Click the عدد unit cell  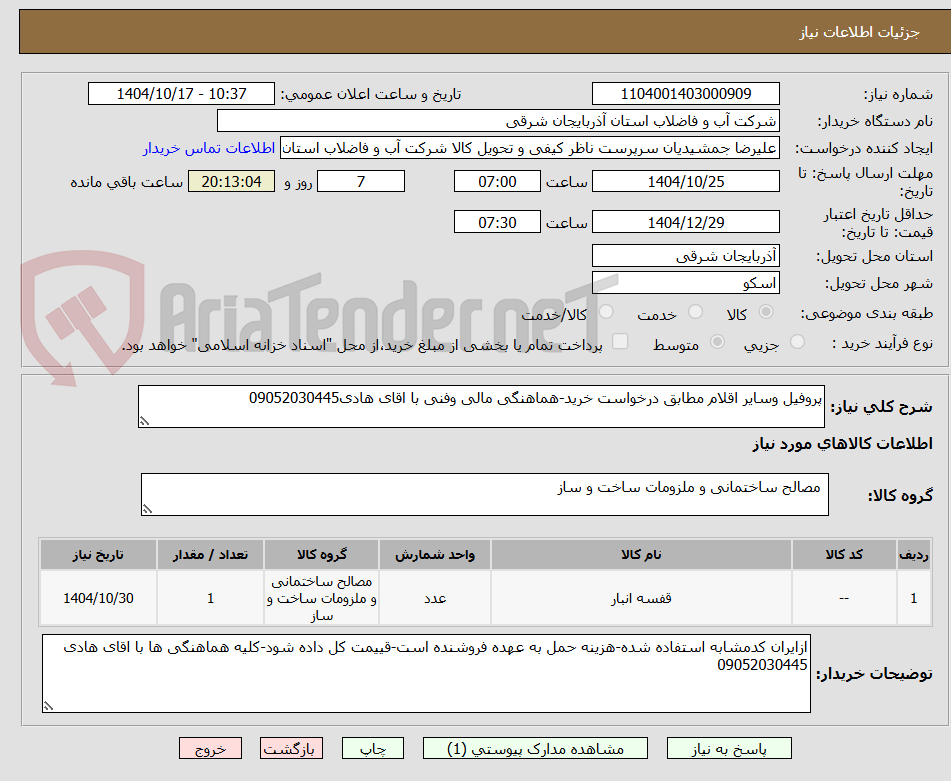(x=435, y=598)
